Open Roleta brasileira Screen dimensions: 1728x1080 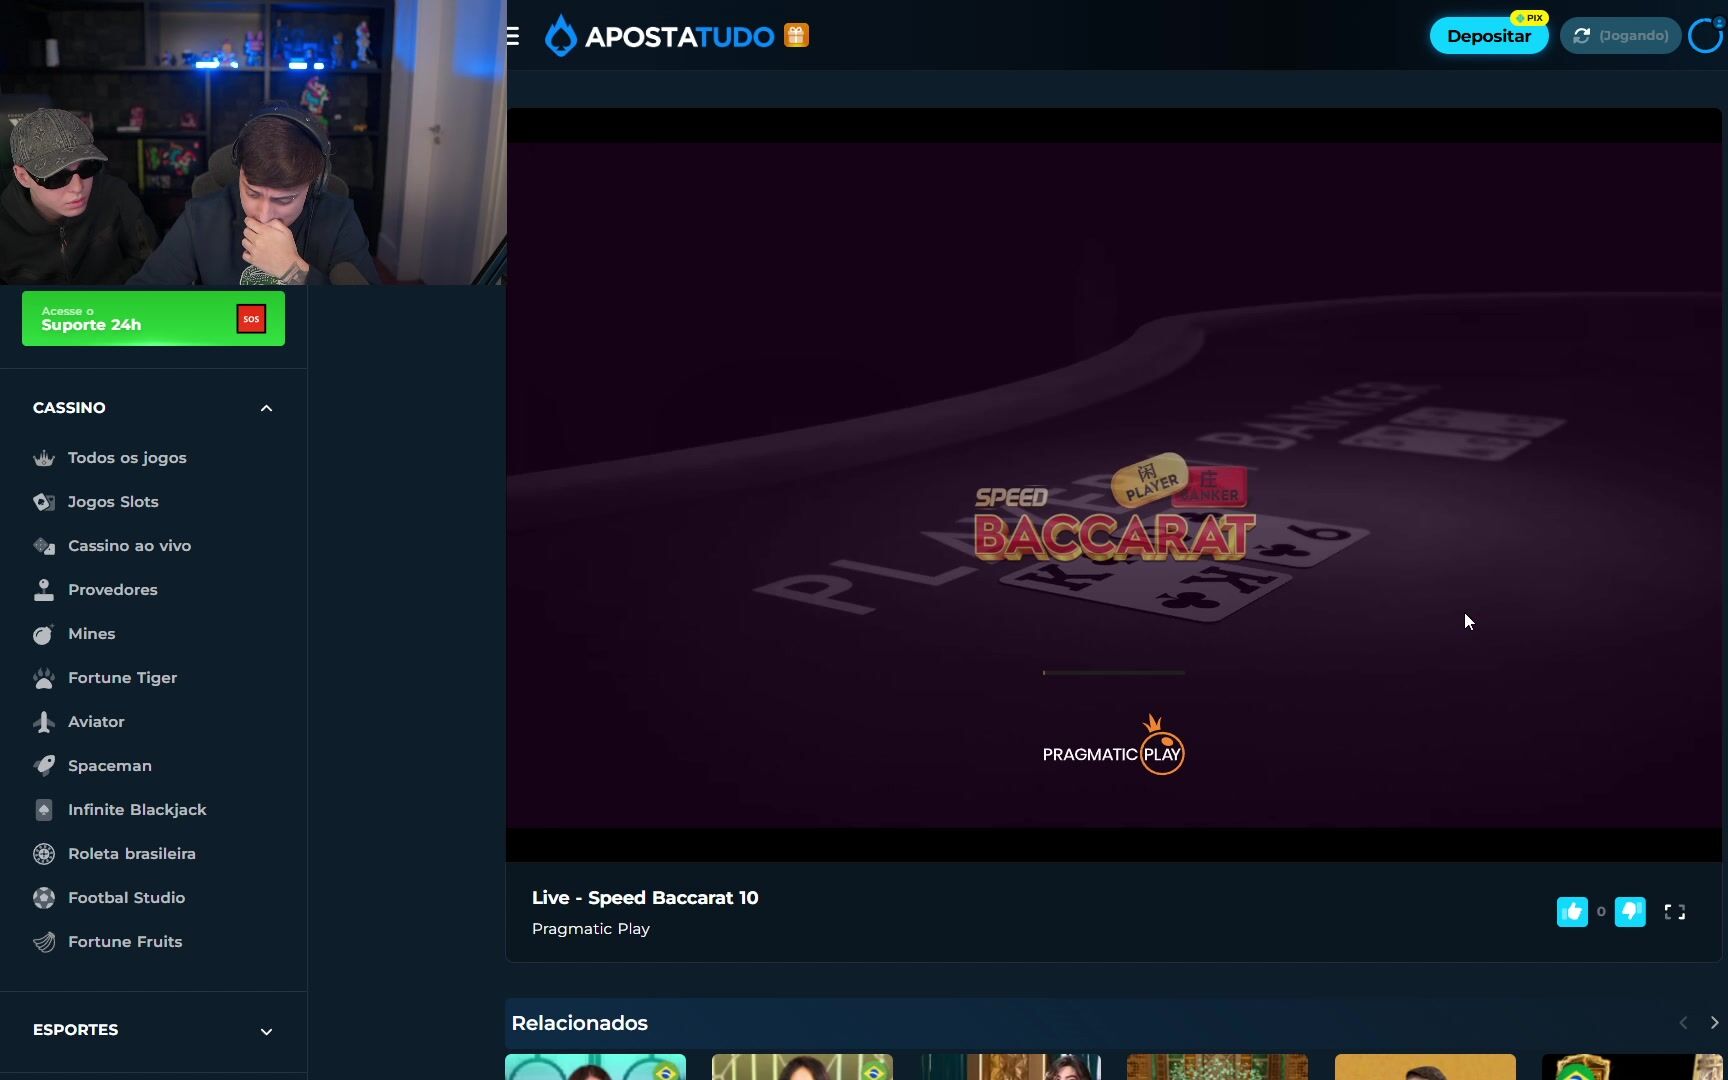pyautogui.click(x=132, y=854)
